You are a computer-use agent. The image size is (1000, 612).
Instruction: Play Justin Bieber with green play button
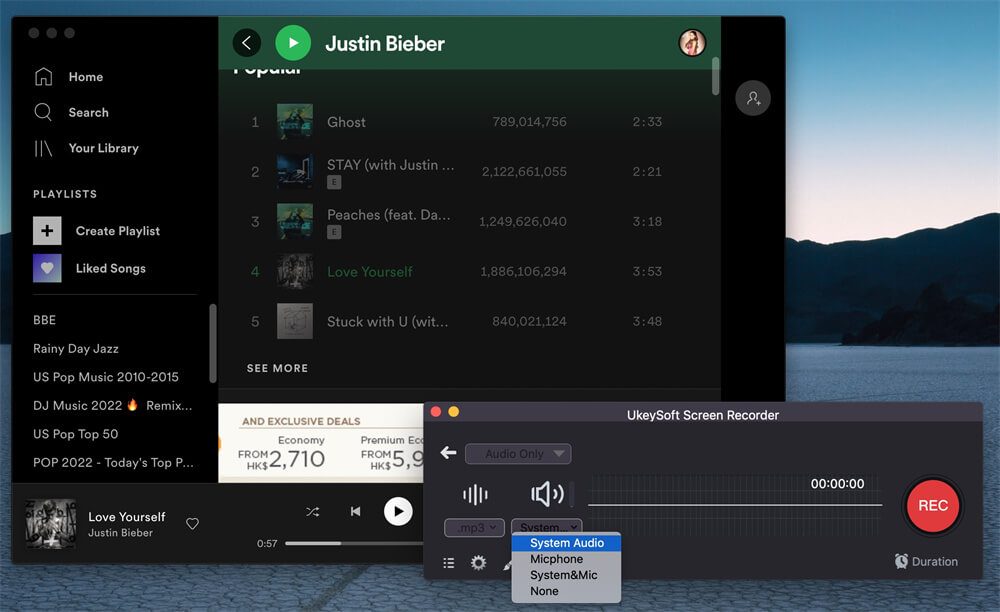tap(293, 43)
